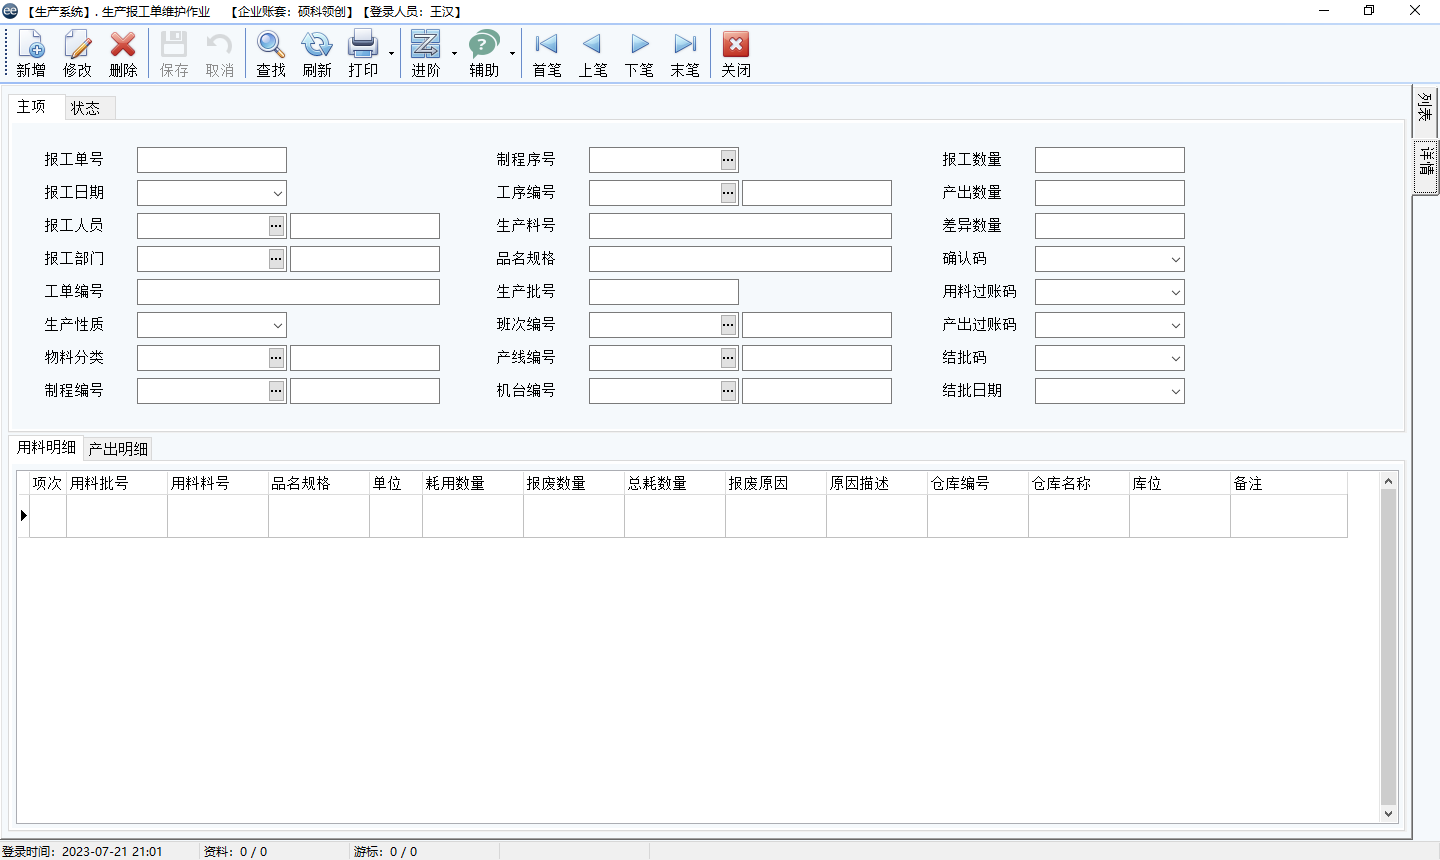Click the 保存 (save) toolbar icon
This screenshot has height=860, width=1440.
point(174,53)
